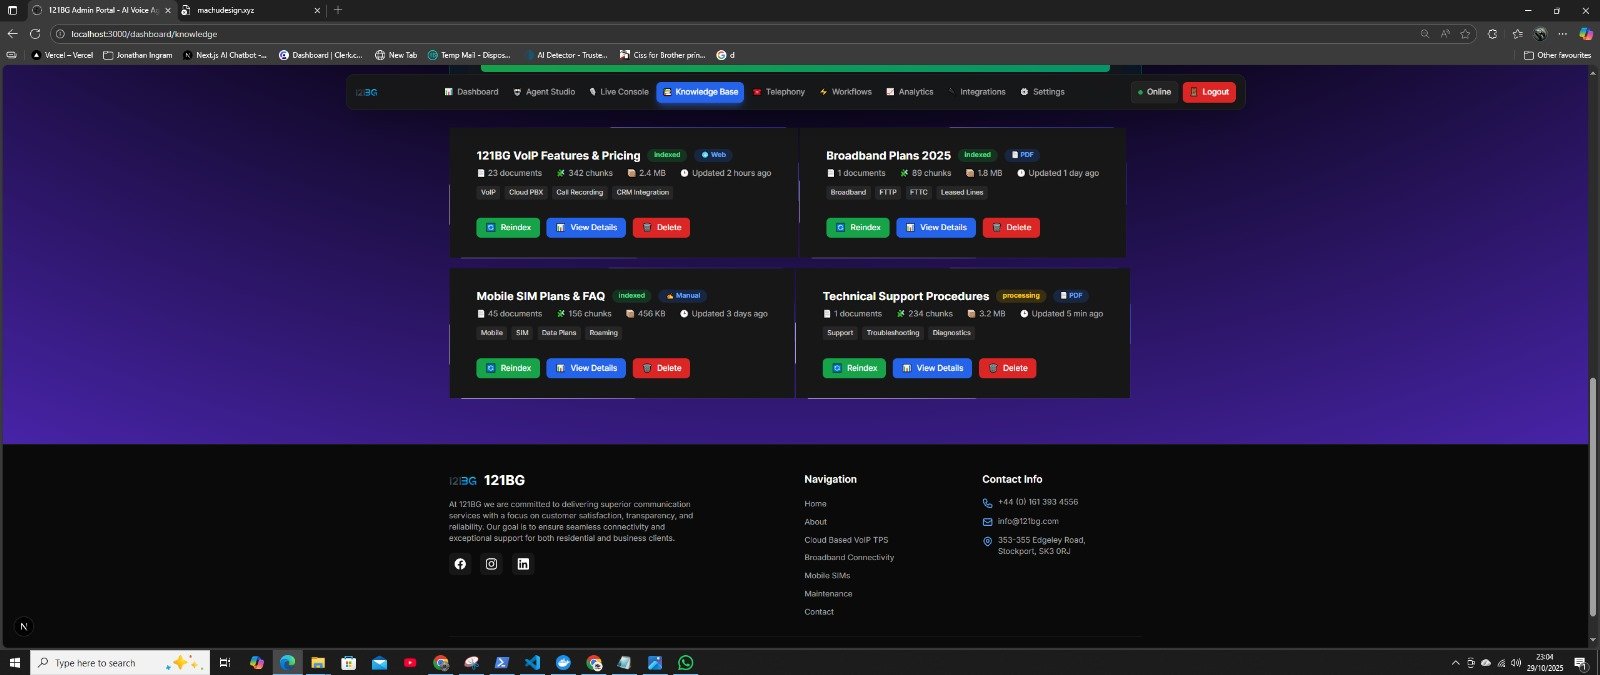Click the Windows taskbar search box
The image size is (1600, 675).
120,663
